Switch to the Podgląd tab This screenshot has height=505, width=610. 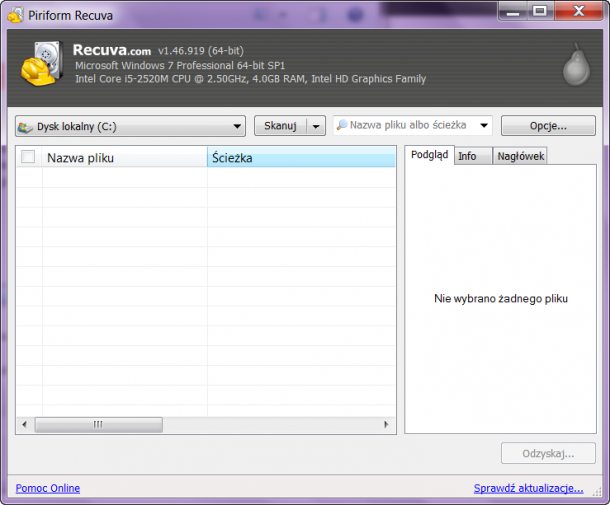(x=429, y=155)
